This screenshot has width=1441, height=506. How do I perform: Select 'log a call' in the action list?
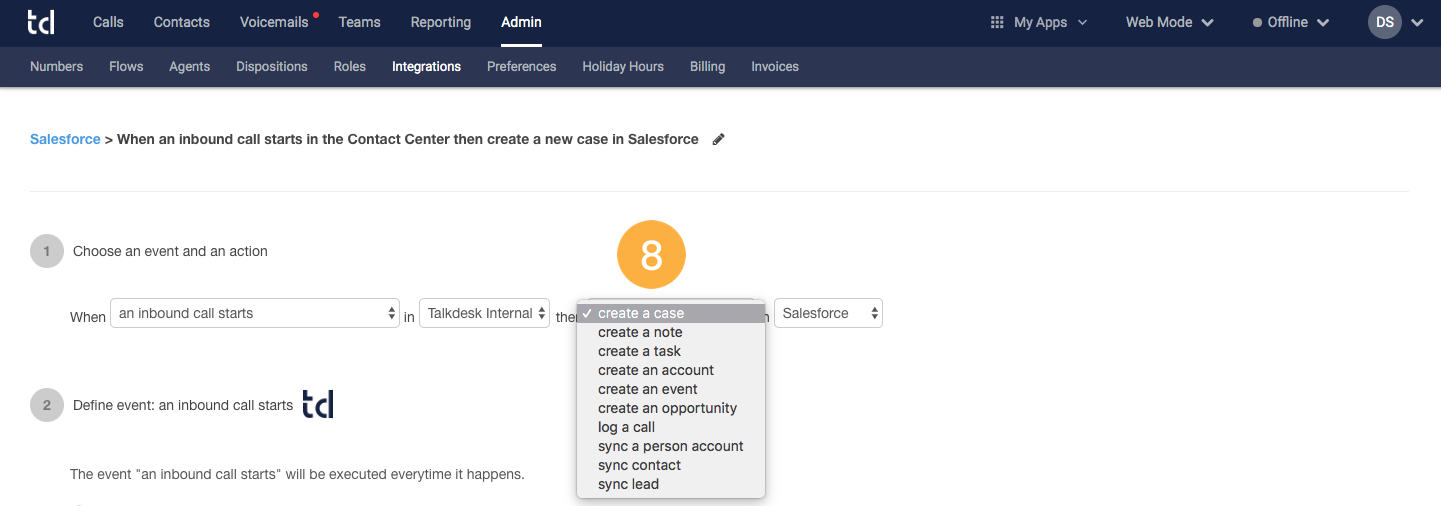671,427
